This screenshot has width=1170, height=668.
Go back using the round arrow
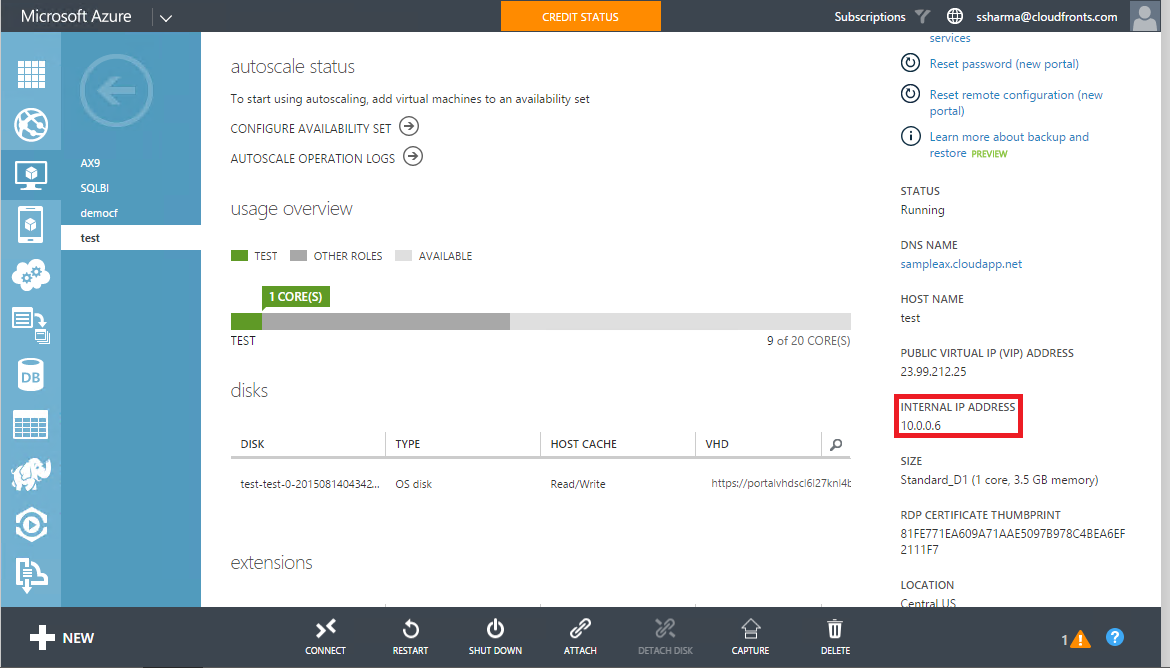(116, 91)
